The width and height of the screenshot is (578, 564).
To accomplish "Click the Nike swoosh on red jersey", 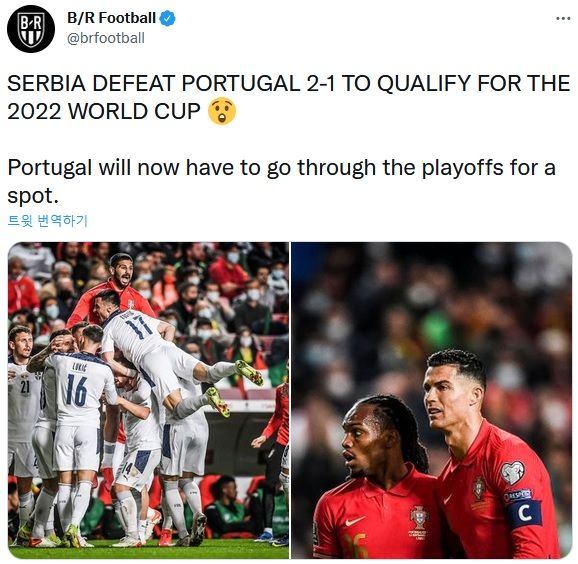I will pyautogui.click(x=355, y=521).
